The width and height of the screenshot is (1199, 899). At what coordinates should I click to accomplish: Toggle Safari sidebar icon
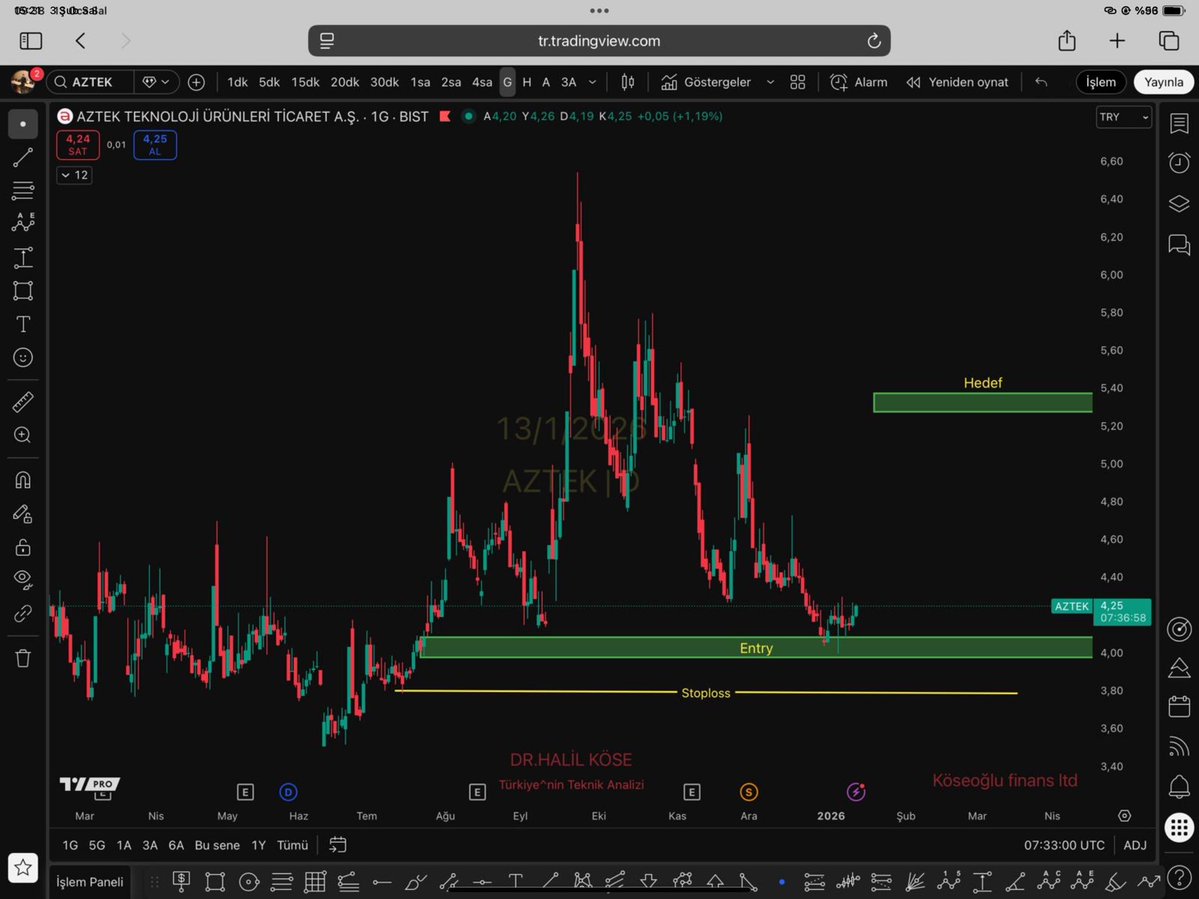point(31,41)
